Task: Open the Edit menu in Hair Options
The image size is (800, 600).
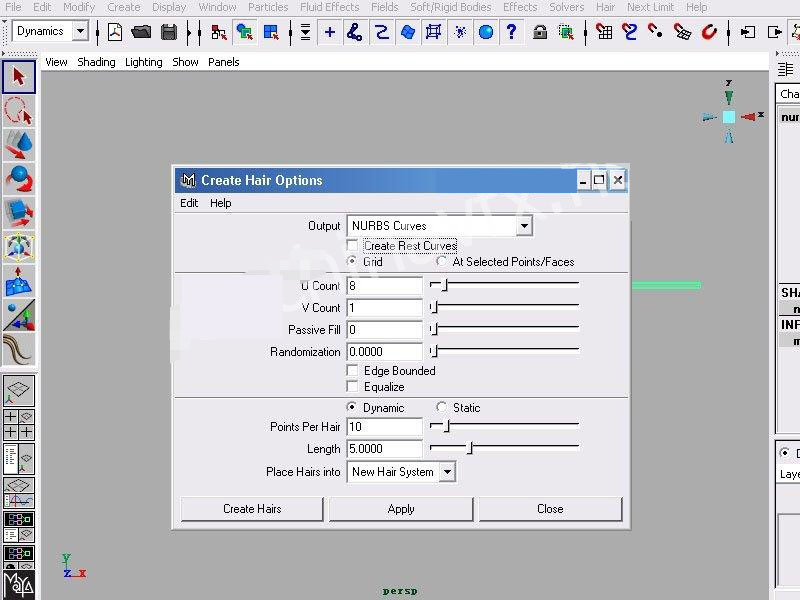Action: [x=189, y=203]
